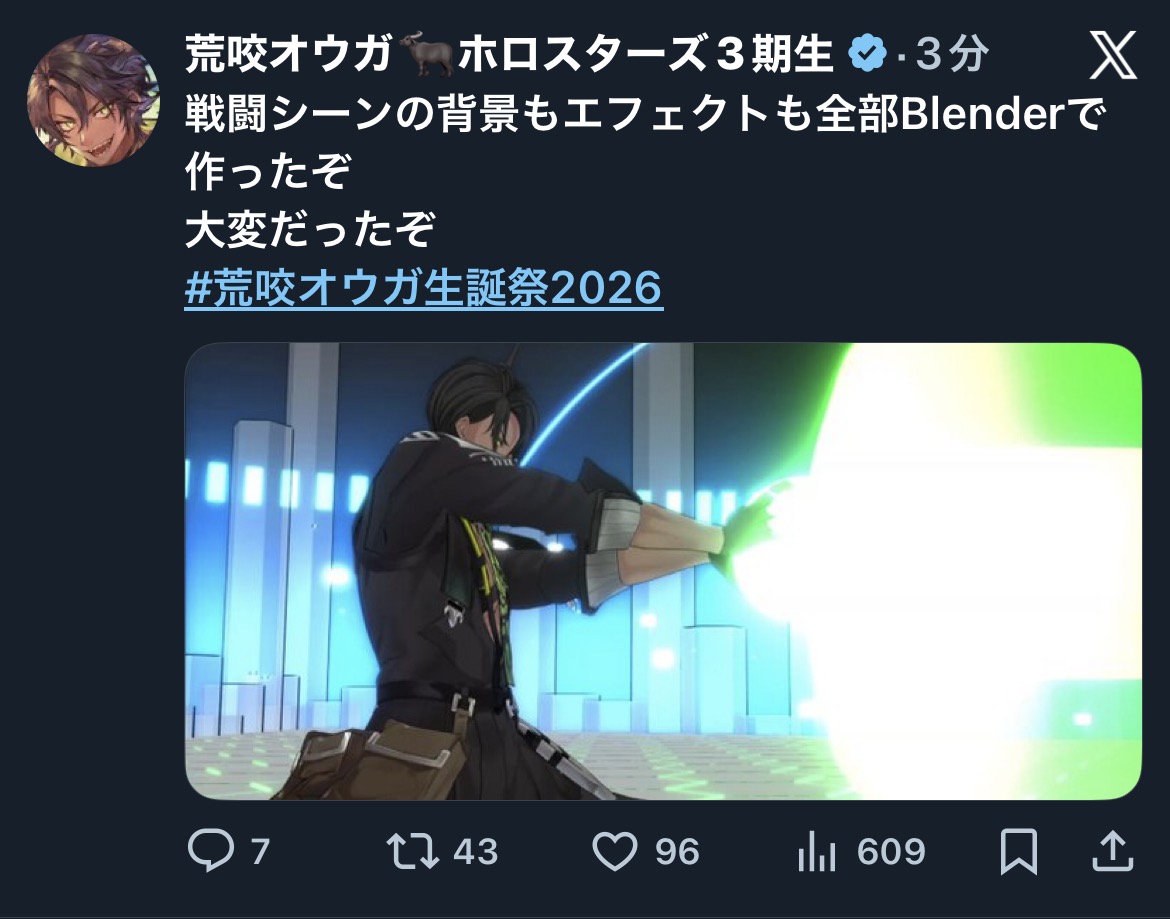1170x919 pixels.
Task: Open the reply speech bubble icon
Action: click(210, 850)
